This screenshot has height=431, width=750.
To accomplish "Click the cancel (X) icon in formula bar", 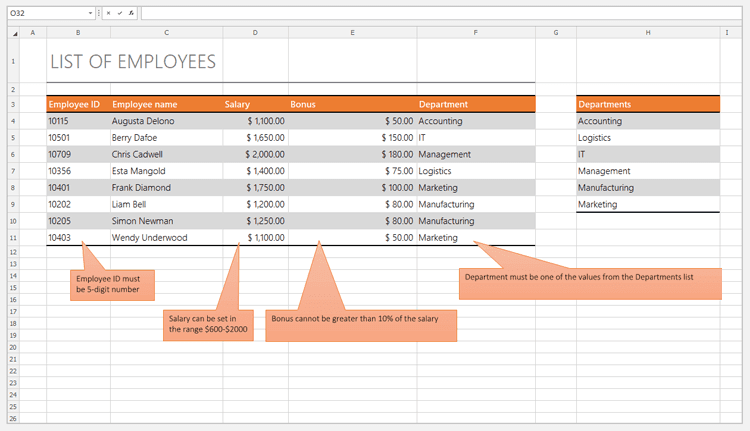I will point(109,13).
